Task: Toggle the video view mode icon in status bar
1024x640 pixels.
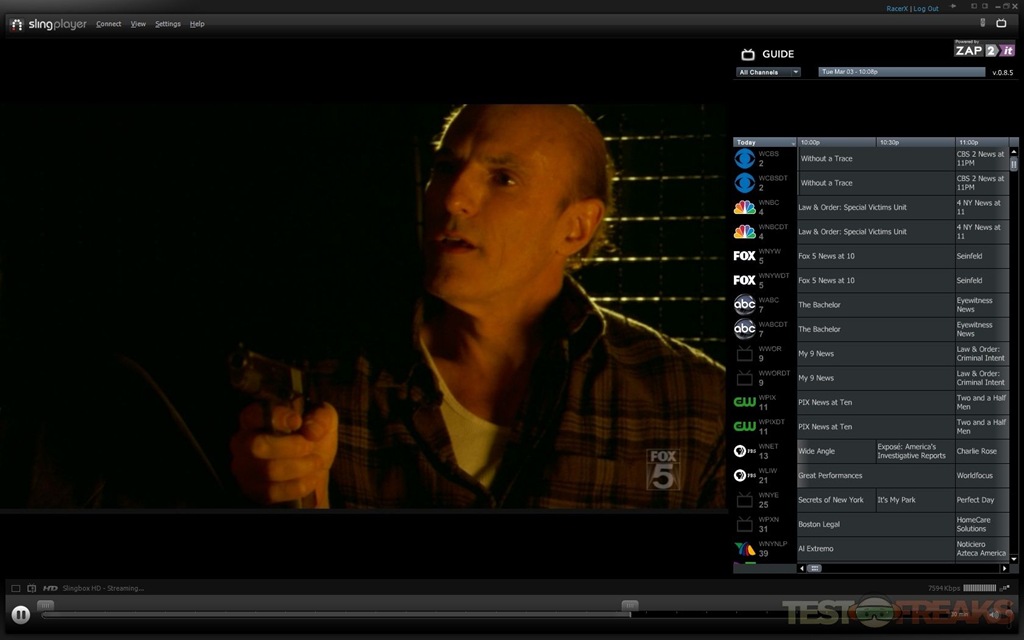Action: point(16,588)
